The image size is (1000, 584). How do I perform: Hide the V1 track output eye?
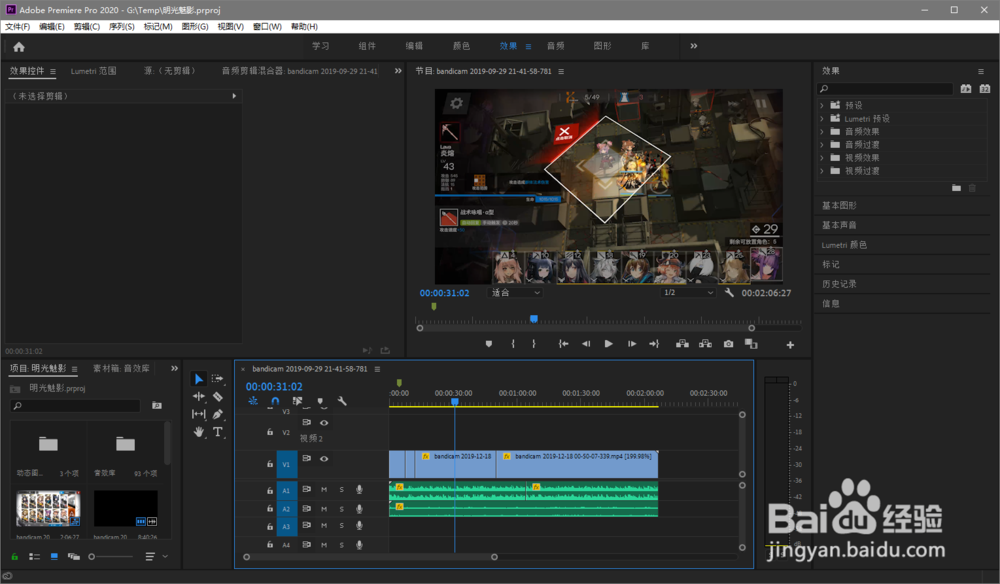324,458
